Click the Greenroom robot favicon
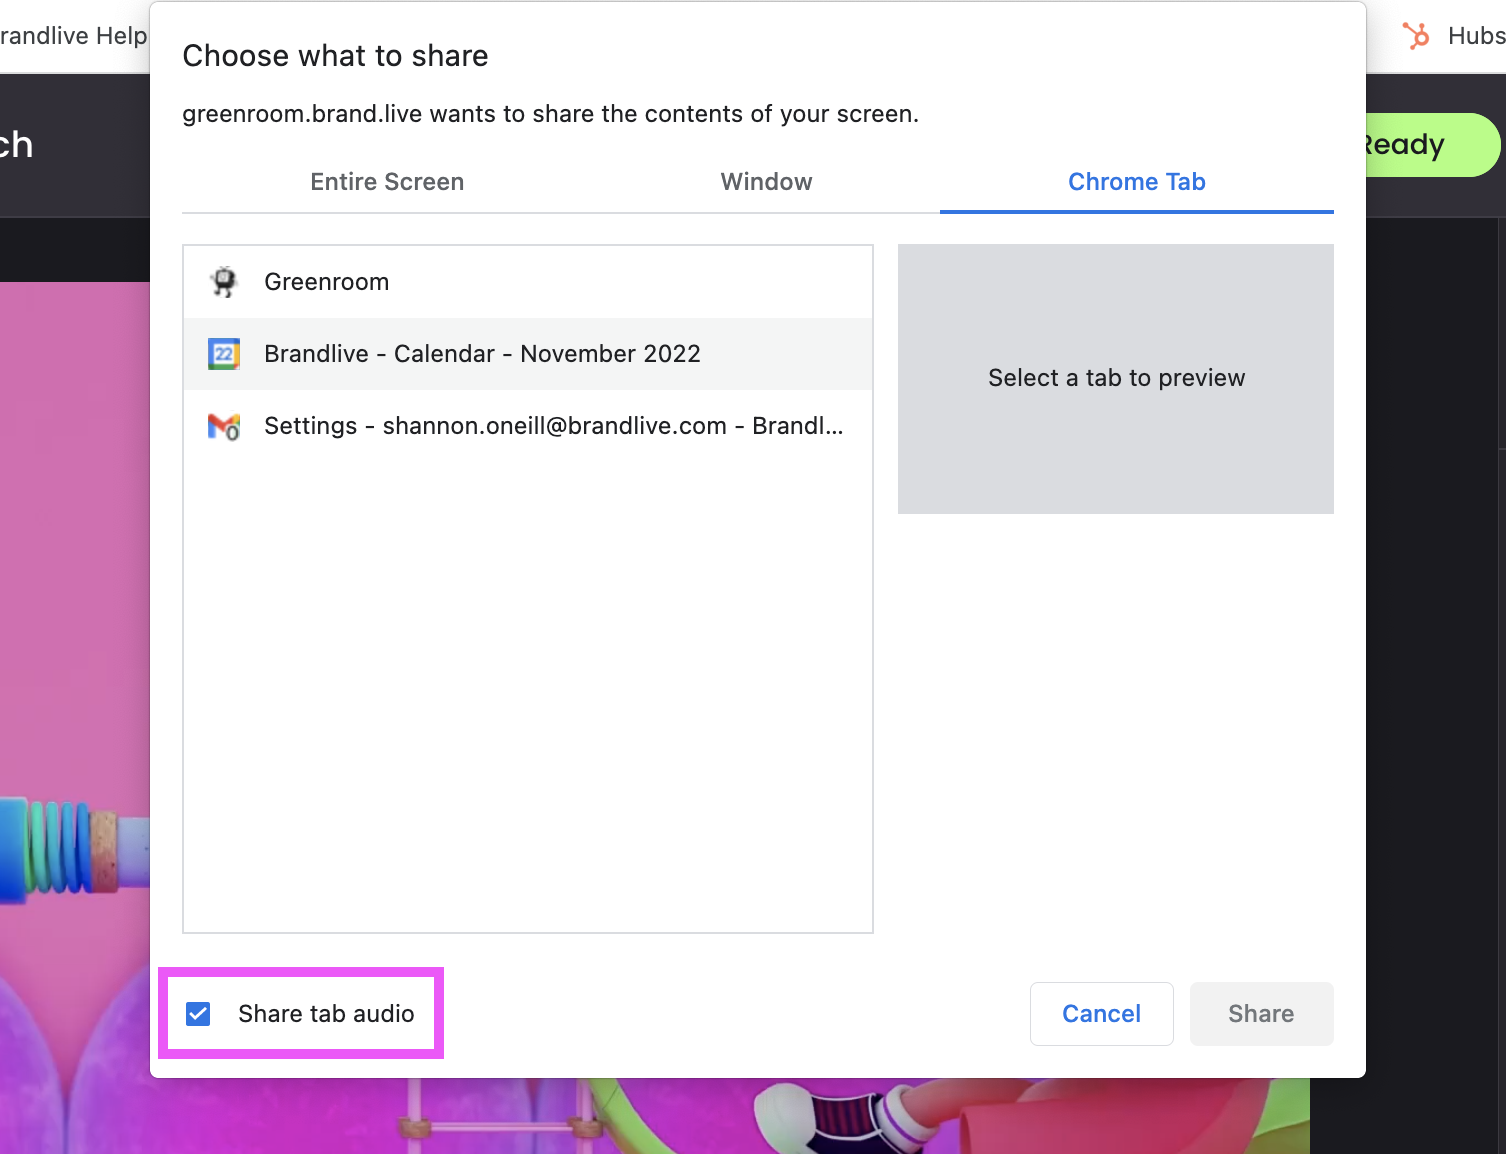The height and width of the screenshot is (1154, 1506). [224, 282]
